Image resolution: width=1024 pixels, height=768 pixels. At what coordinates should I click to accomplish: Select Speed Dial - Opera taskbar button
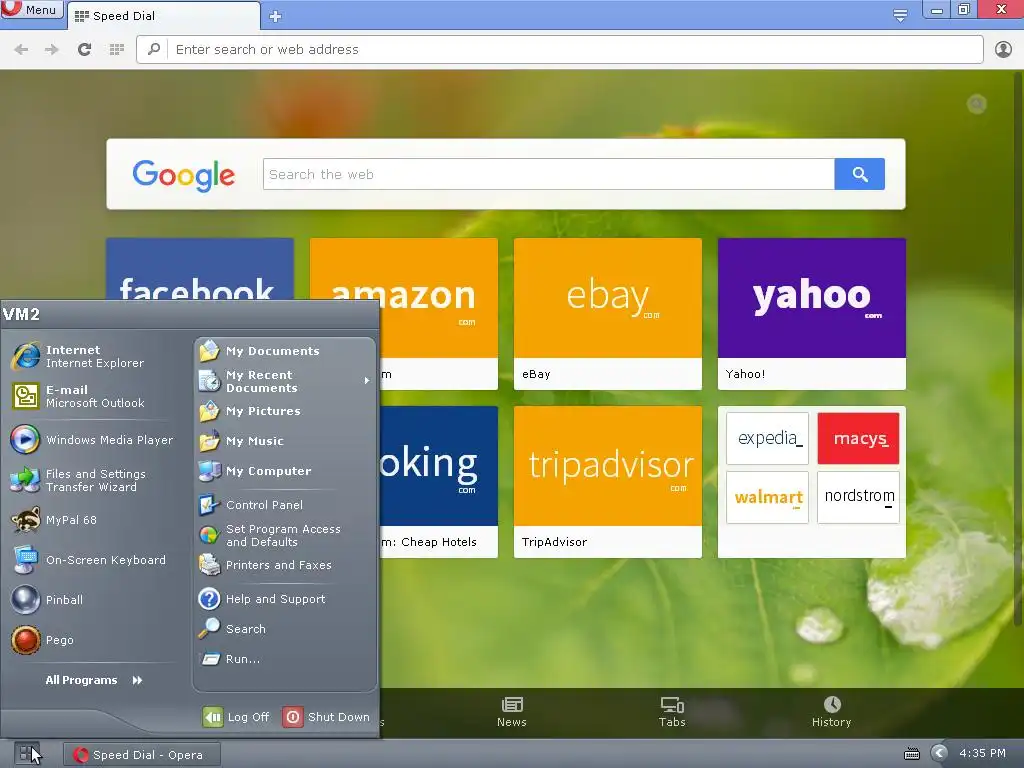pos(141,755)
